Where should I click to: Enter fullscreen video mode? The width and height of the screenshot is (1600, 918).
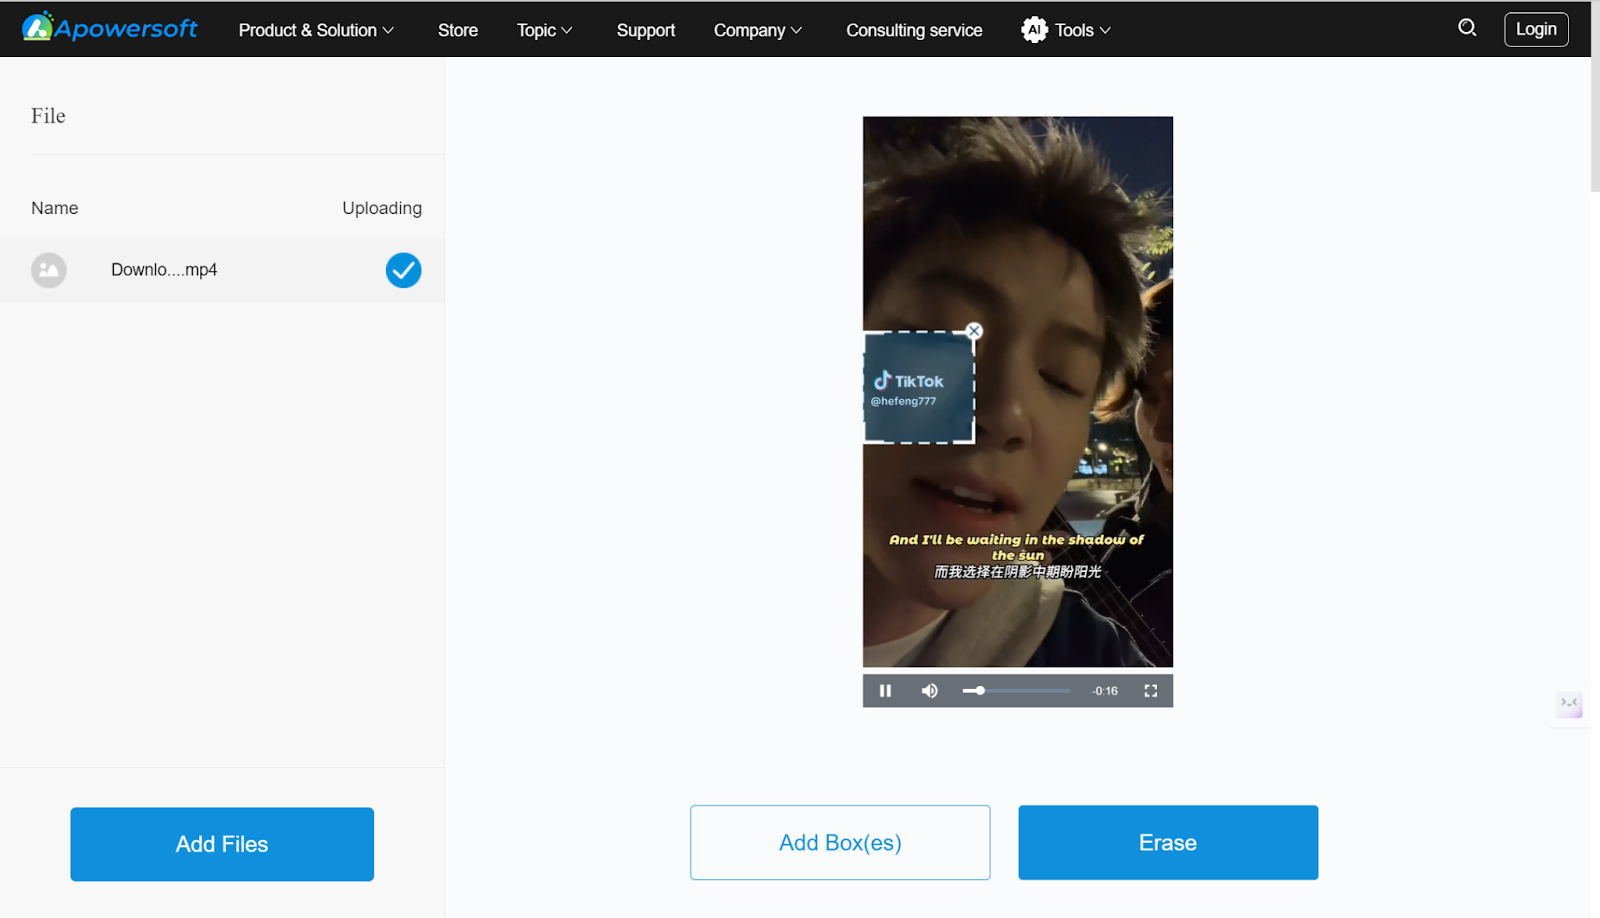(1151, 691)
